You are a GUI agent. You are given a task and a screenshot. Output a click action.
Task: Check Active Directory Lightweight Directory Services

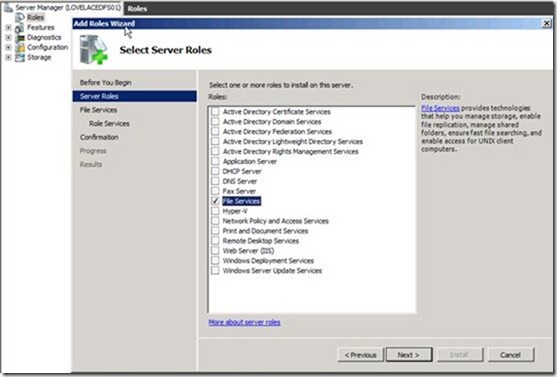[215, 141]
